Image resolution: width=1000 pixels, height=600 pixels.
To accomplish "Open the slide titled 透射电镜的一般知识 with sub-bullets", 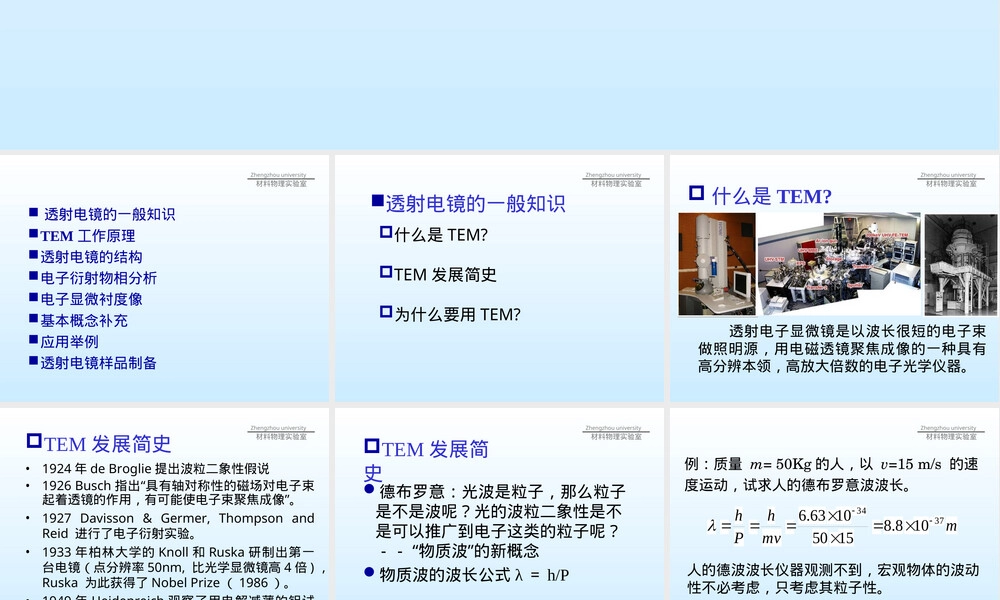I will (499, 278).
